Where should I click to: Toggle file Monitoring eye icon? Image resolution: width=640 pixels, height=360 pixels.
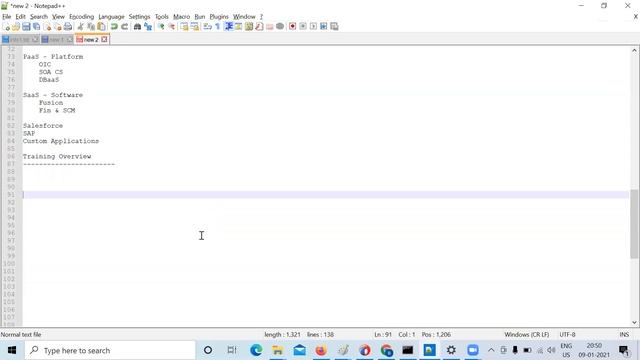point(280,27)
